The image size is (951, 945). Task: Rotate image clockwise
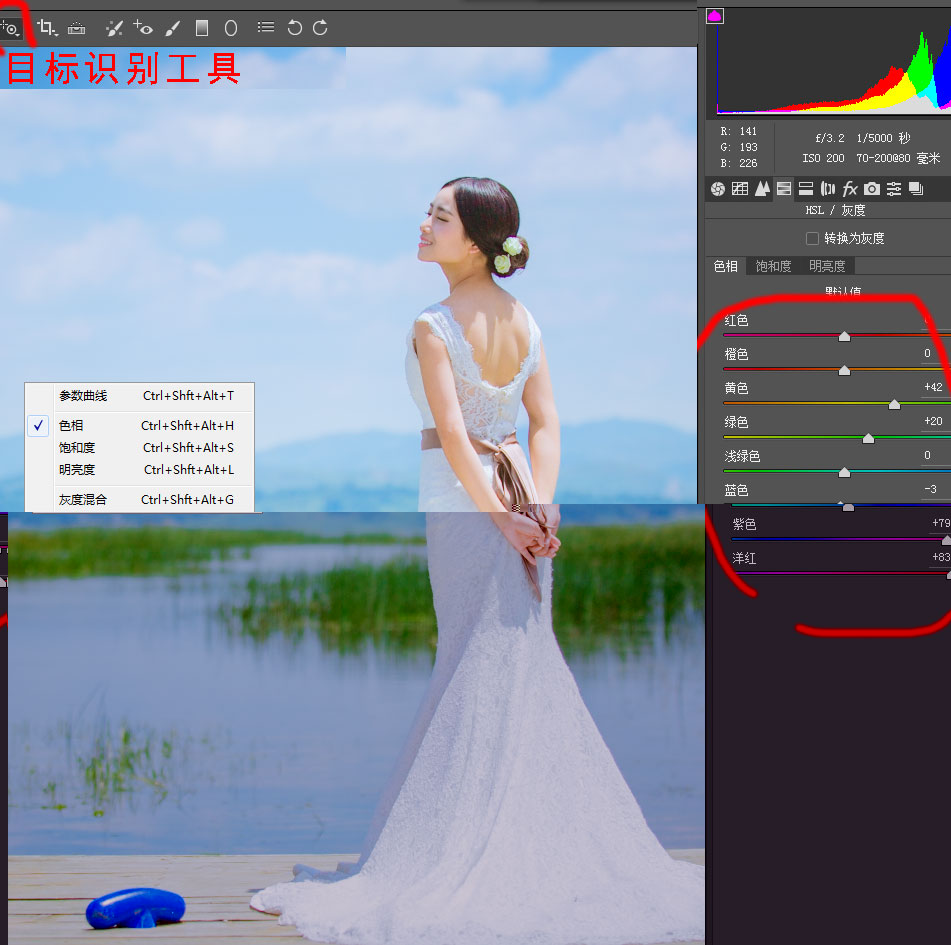pos(320,27)
